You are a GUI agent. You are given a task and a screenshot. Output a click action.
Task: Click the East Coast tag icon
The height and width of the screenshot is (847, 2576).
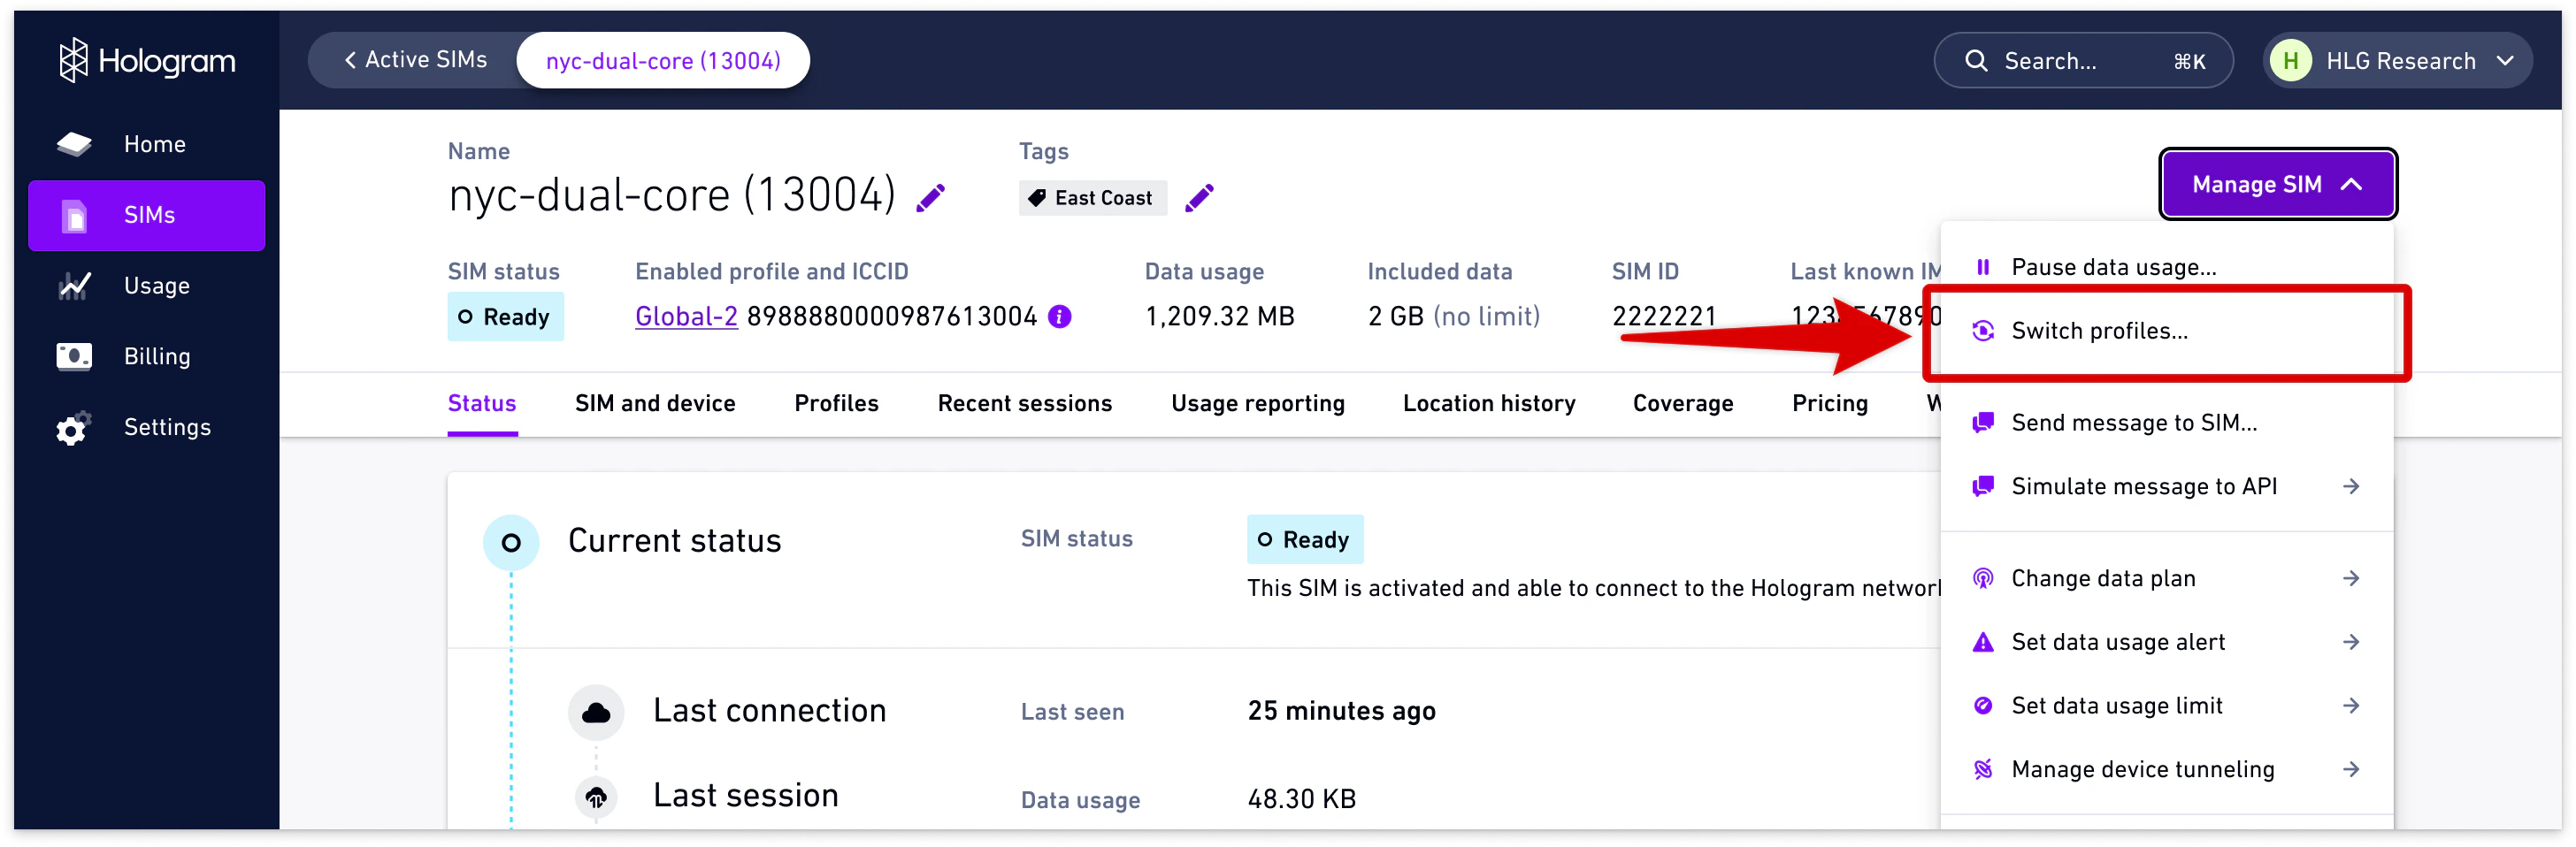tap(1037, 198)
